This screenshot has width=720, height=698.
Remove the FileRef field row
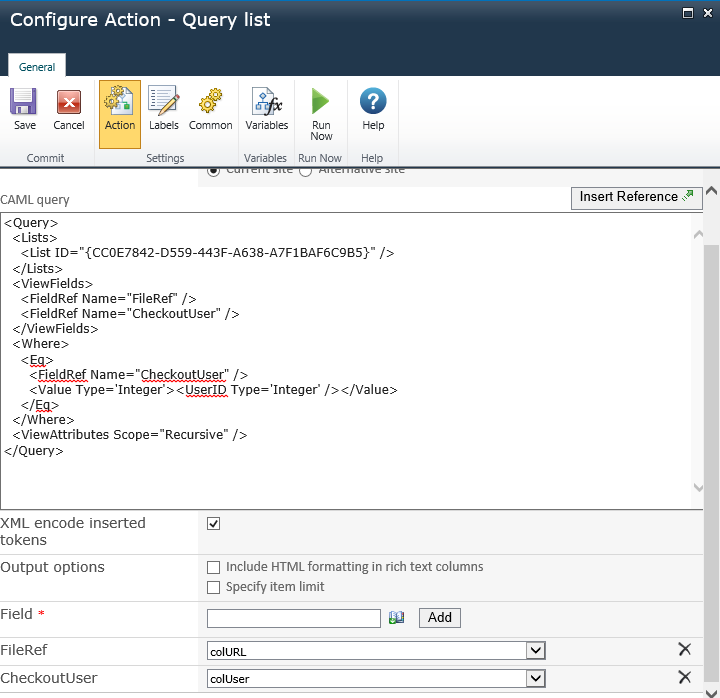(x=684, y=651)
